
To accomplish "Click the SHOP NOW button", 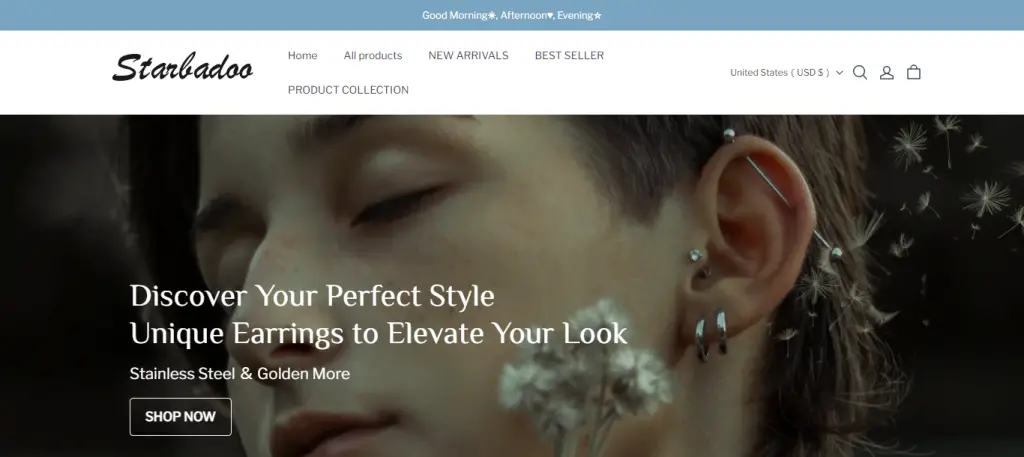I will pos(180,417).
